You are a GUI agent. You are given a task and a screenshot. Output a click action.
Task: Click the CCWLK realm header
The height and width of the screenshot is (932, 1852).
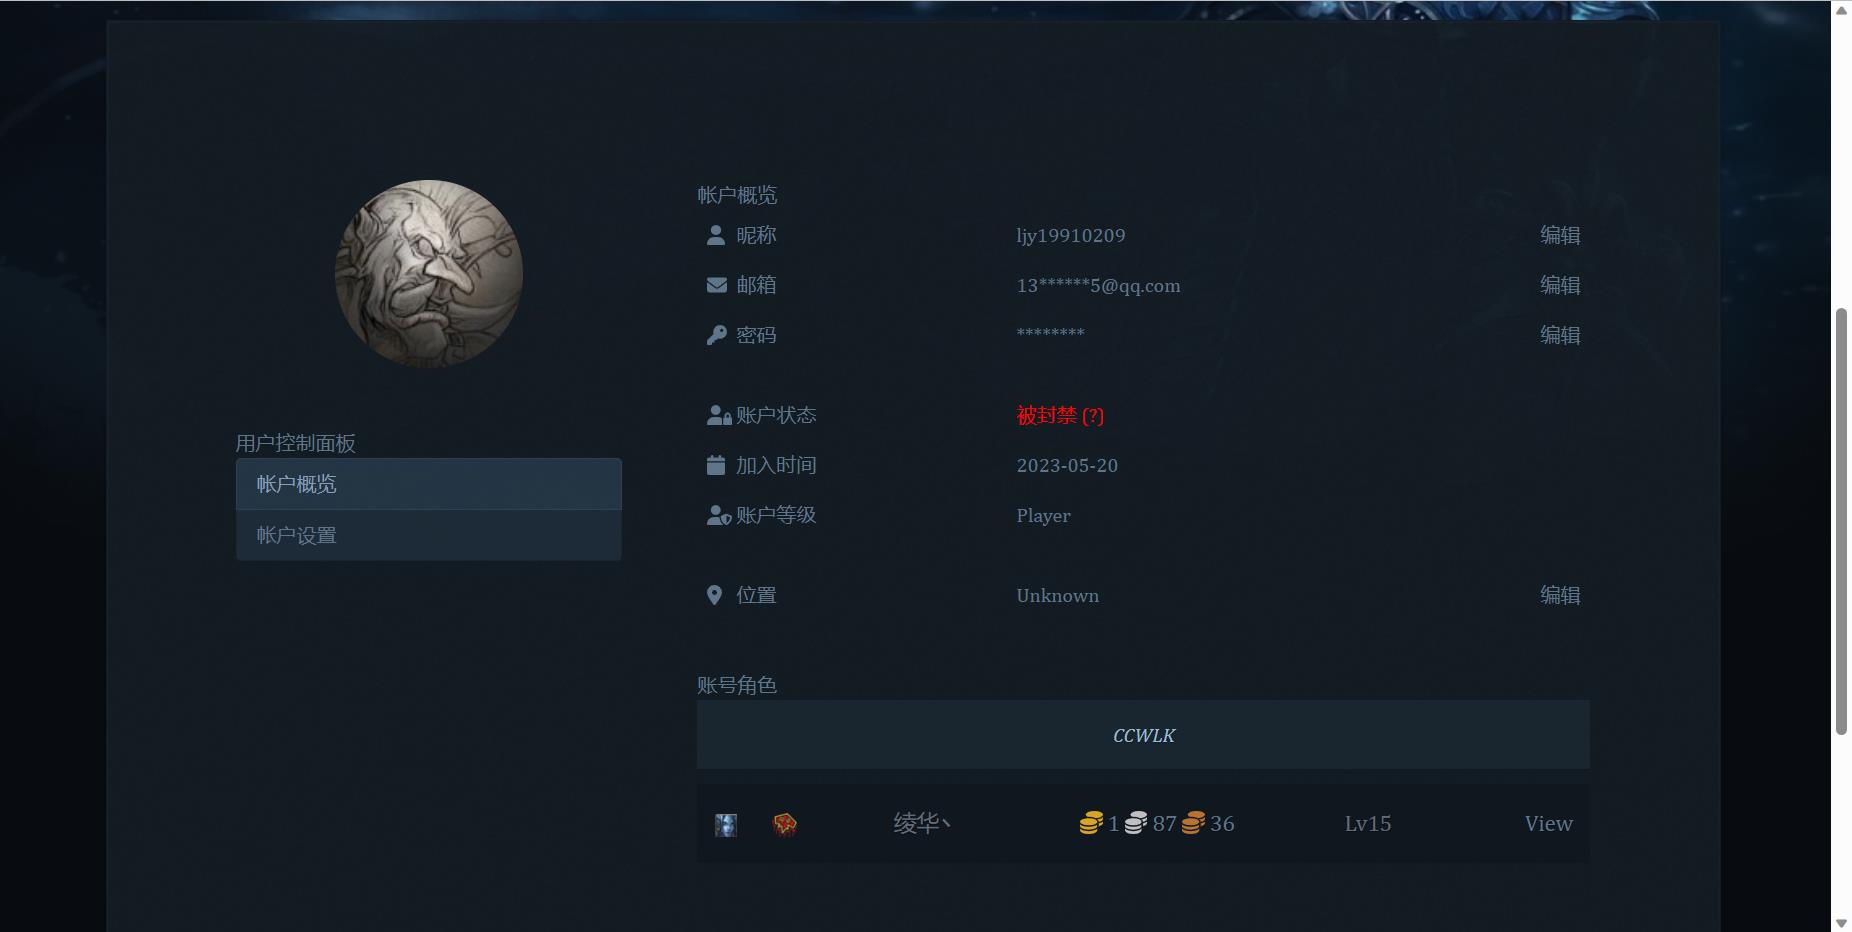coord(1143,734)
